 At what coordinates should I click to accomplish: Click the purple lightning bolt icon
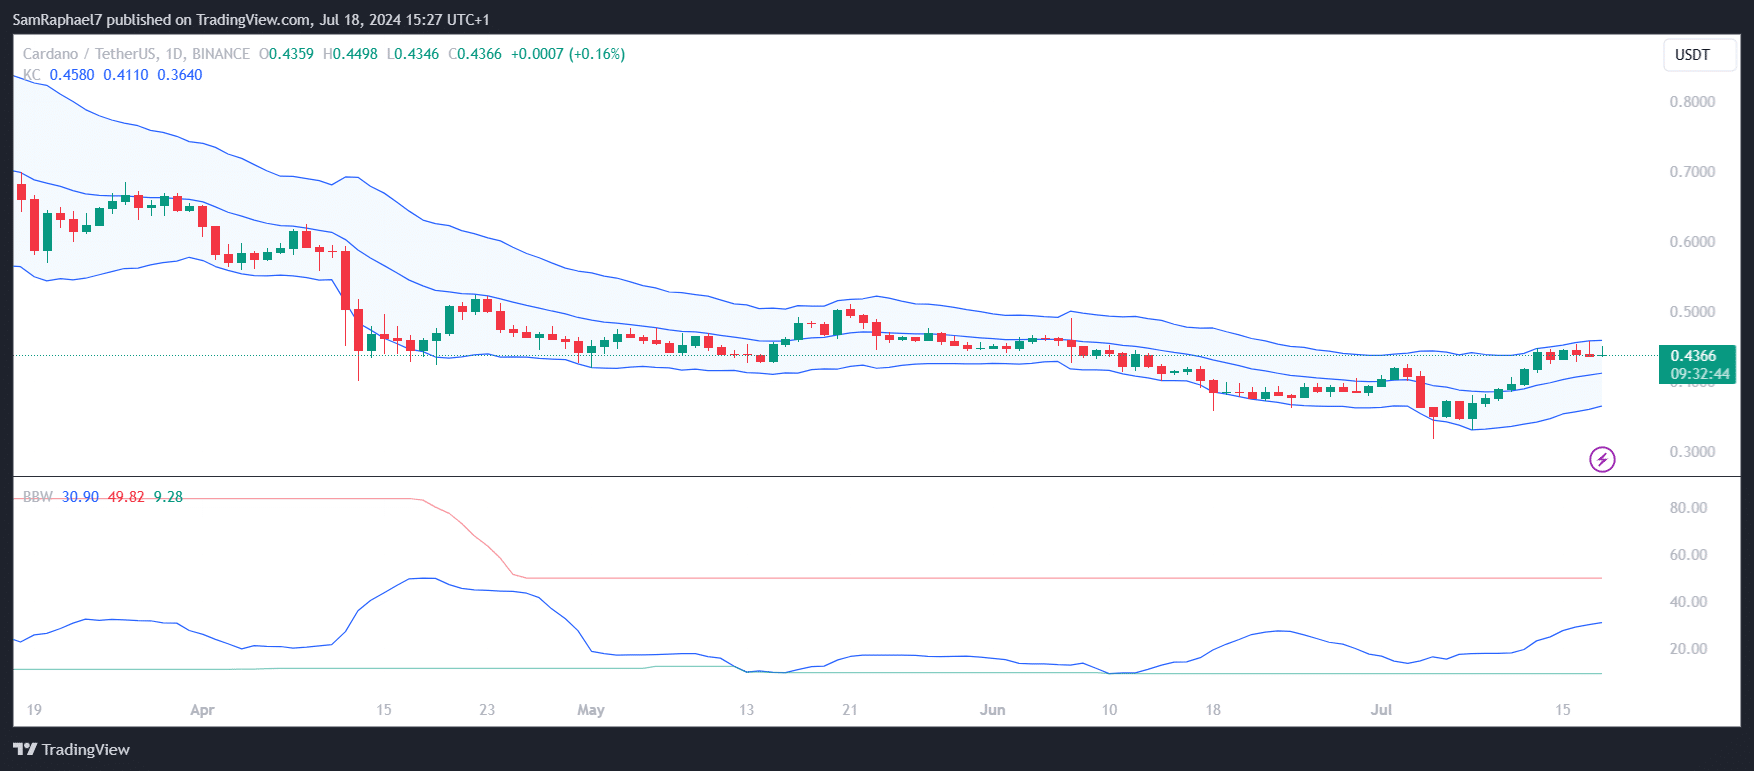1602,459
